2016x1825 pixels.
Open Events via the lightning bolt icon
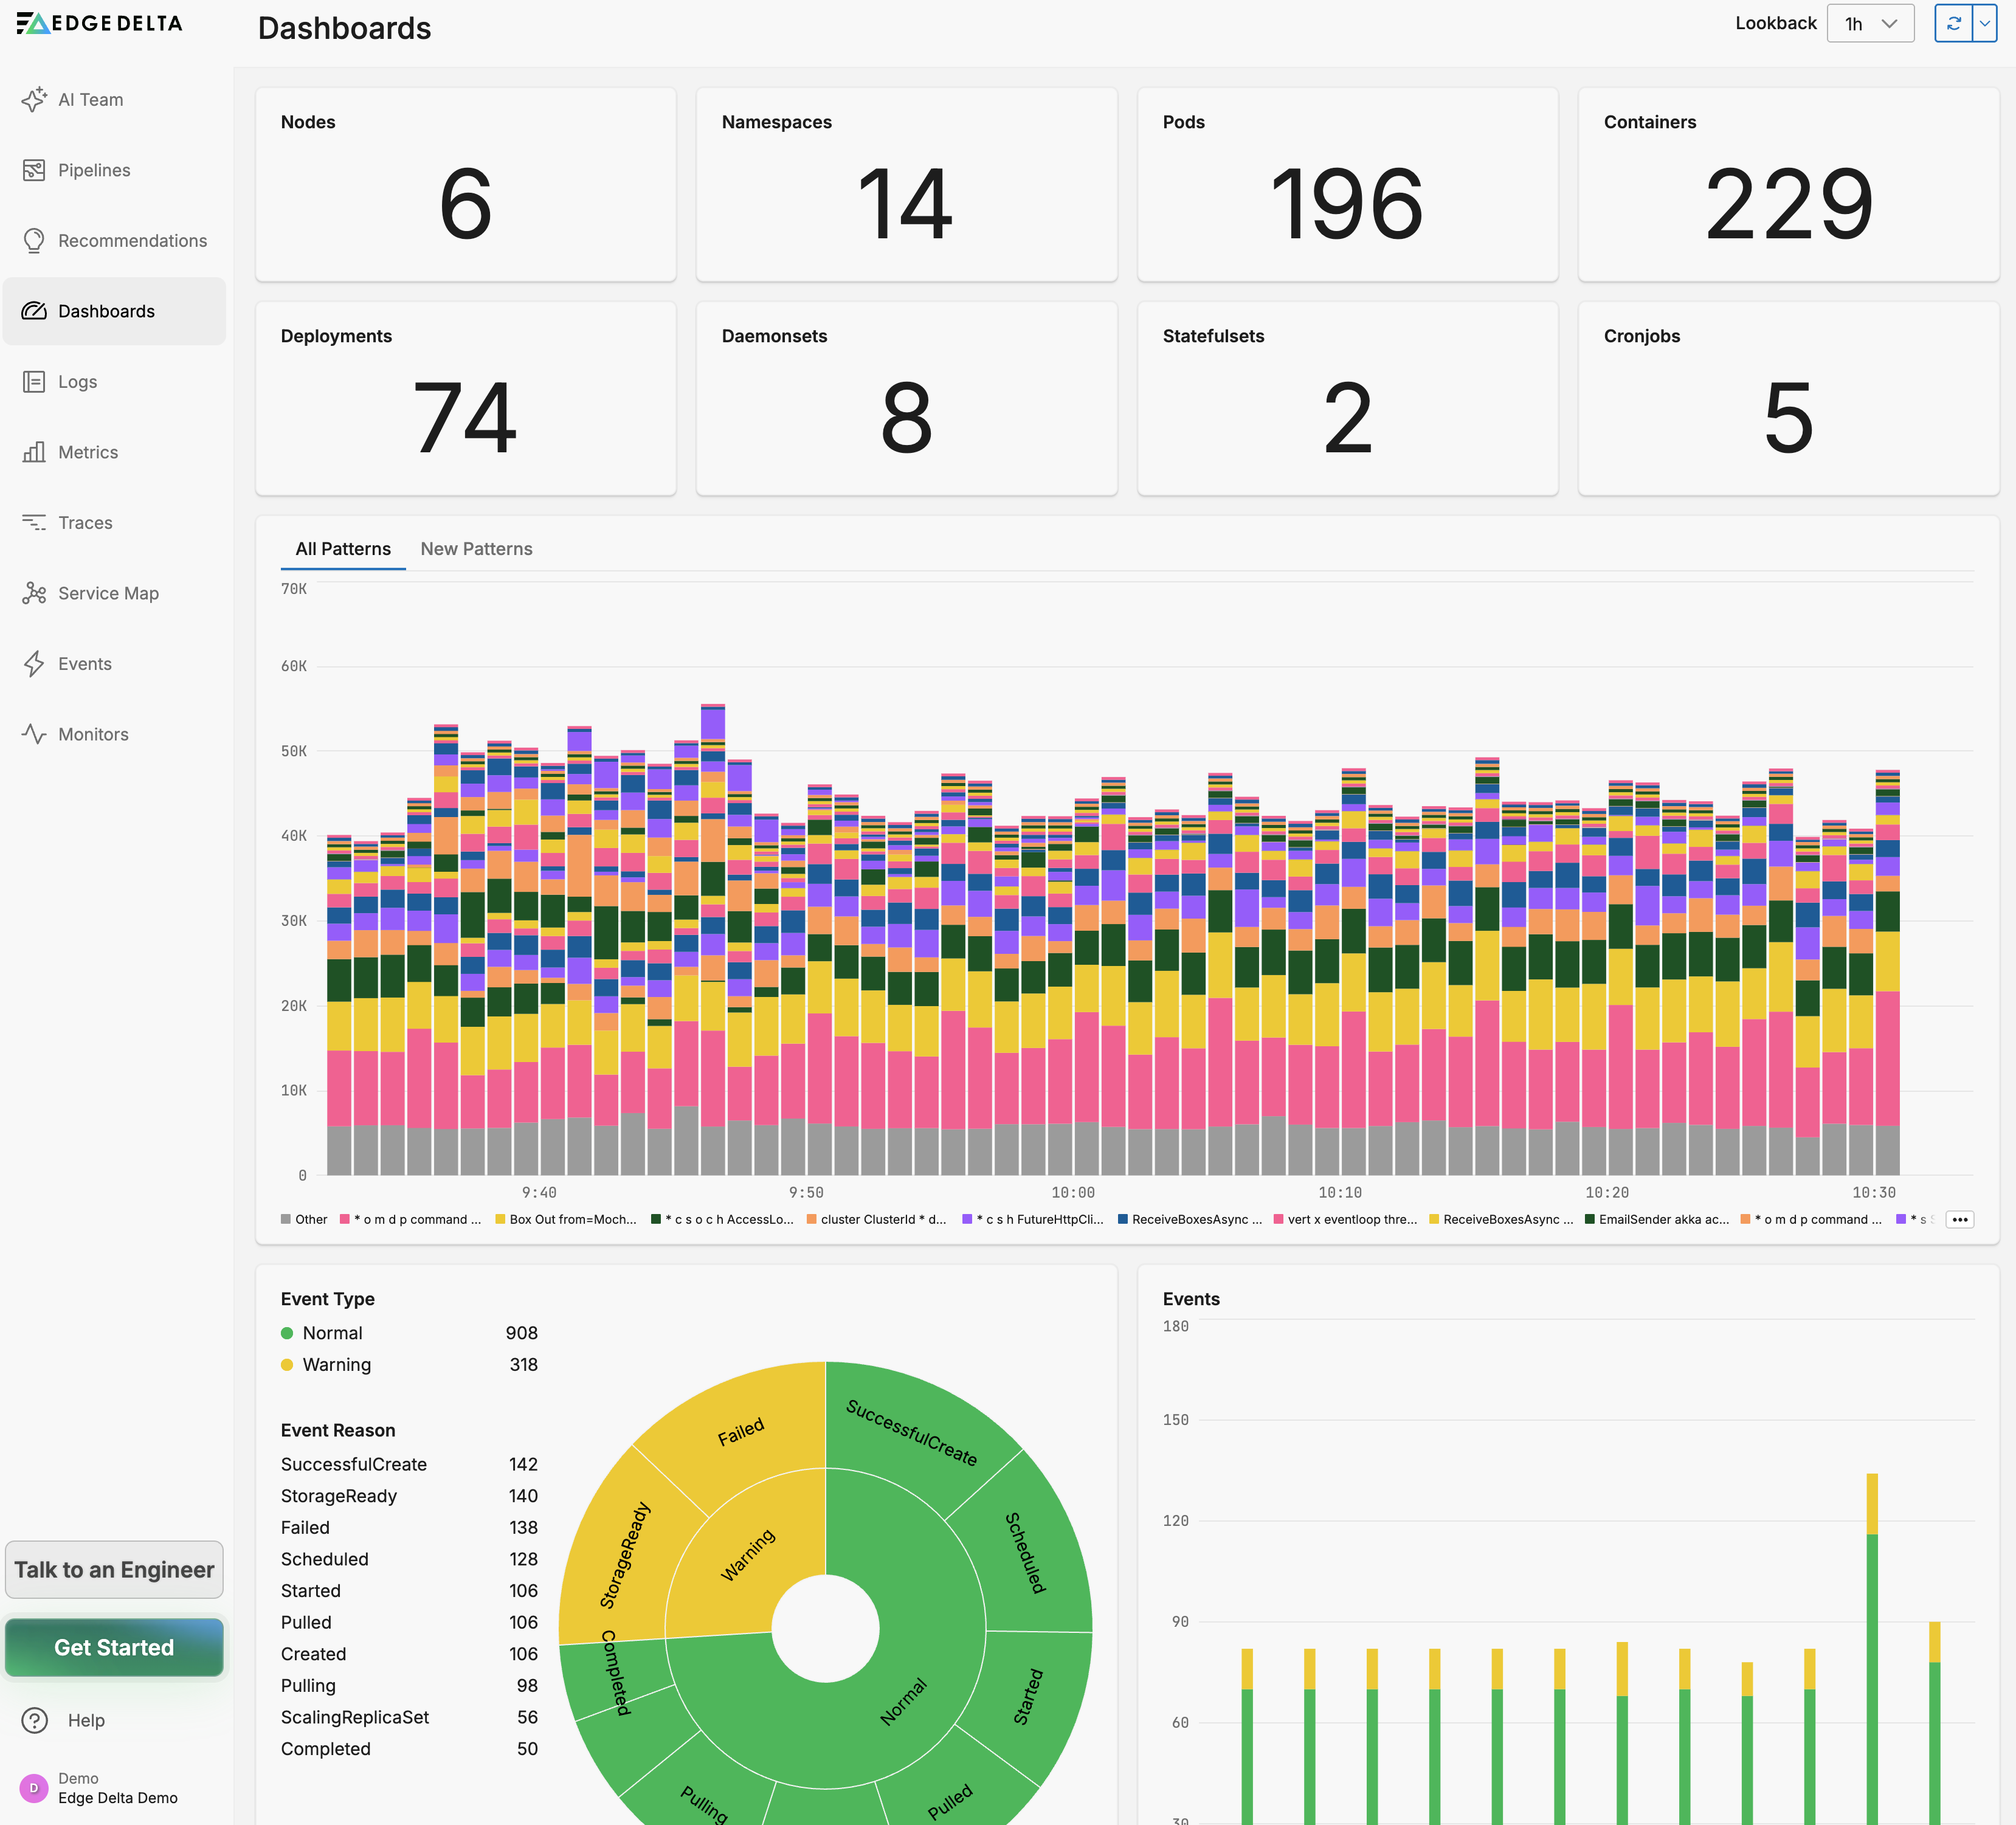pyautogui.click(x=34, y=664)
